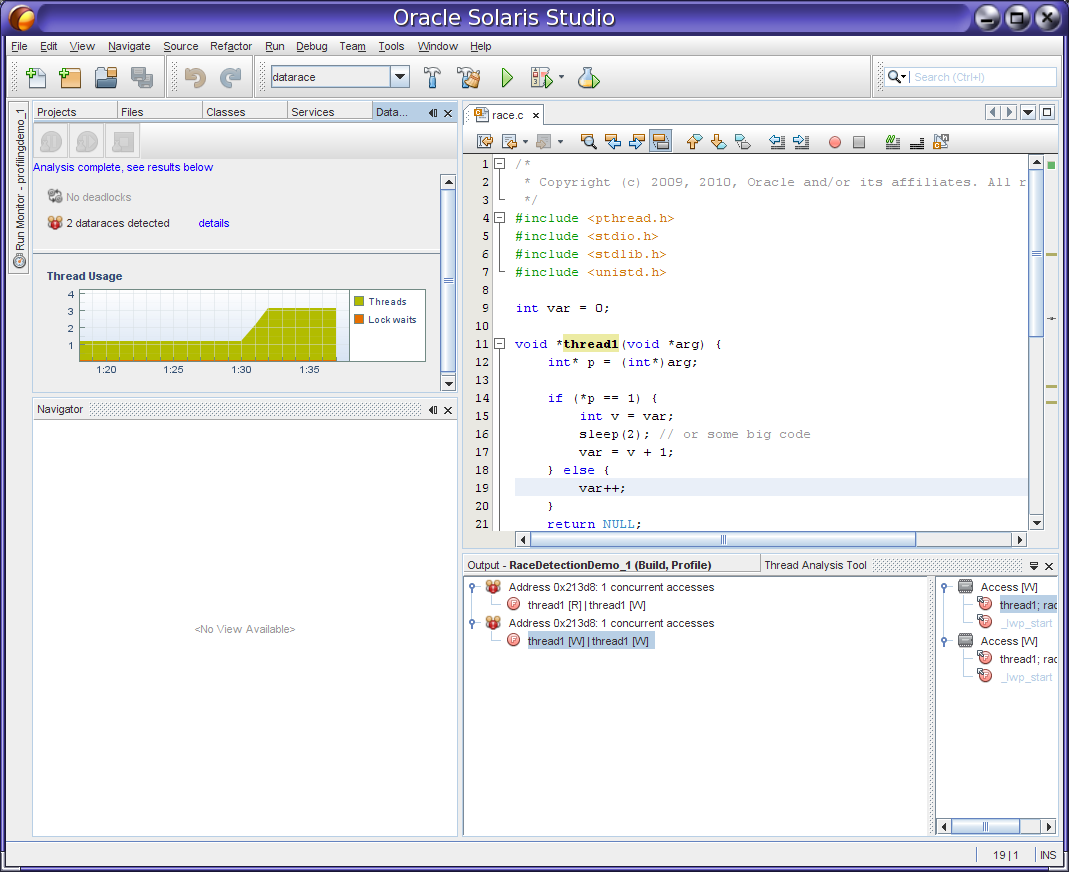Viewport: 1069px width, 872px height.
Task: Open the File menu
Action: [x=19, y=46]
